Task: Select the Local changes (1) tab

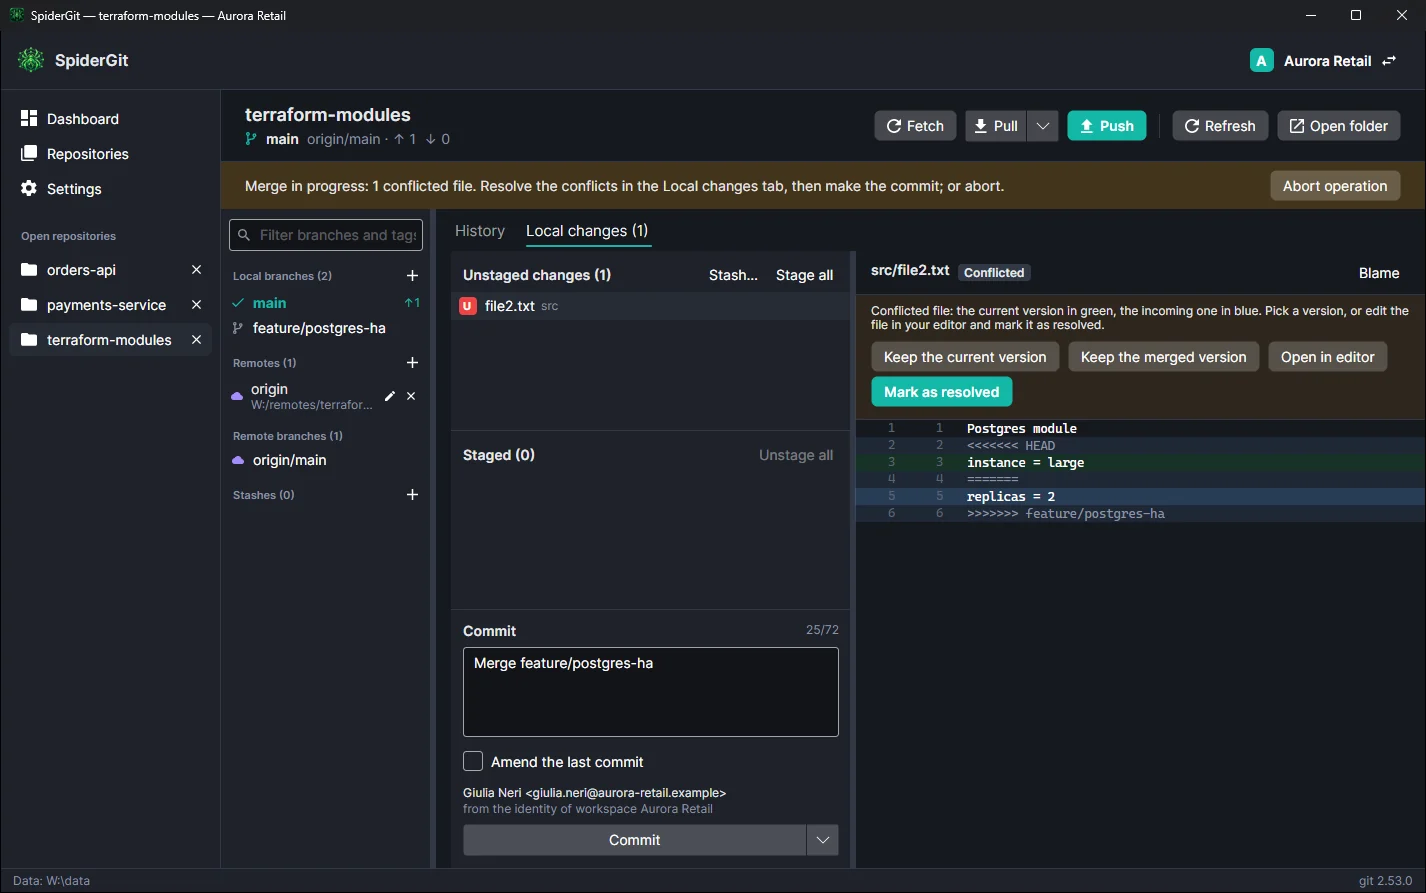Action: [587, 231]
